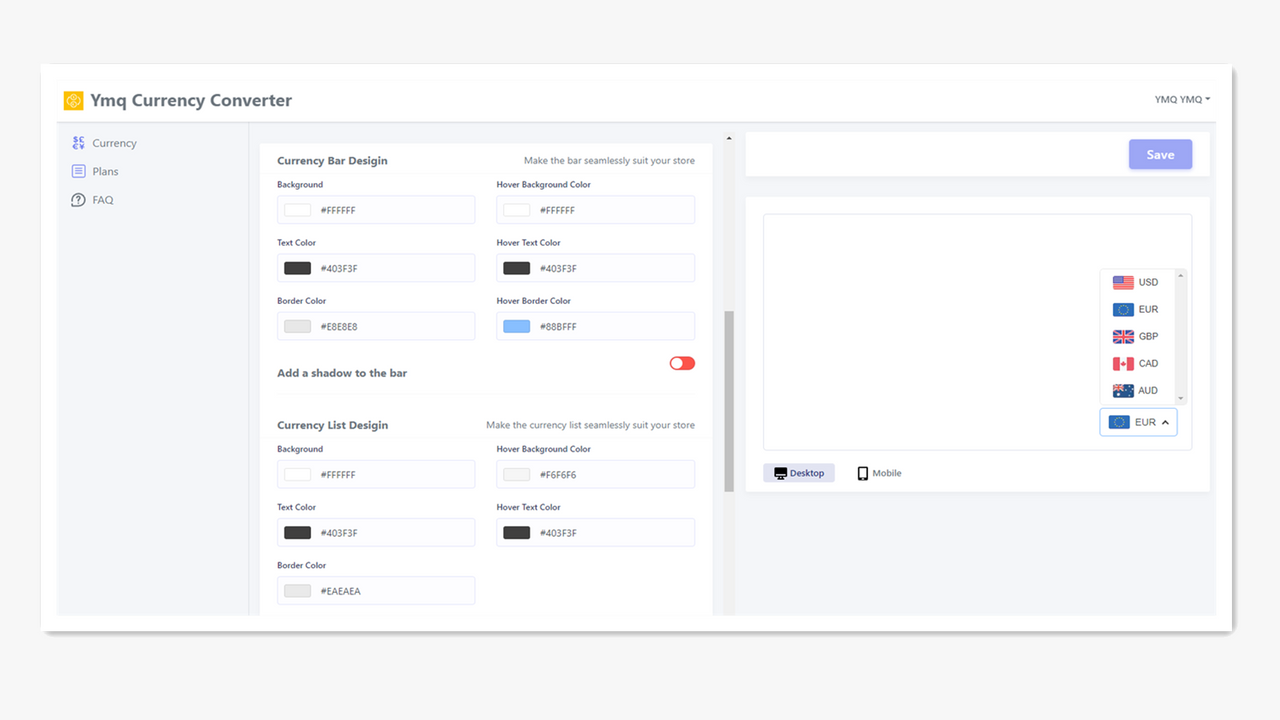Open Bar Border Color swatch #E8E8E8

click(297, 326)
